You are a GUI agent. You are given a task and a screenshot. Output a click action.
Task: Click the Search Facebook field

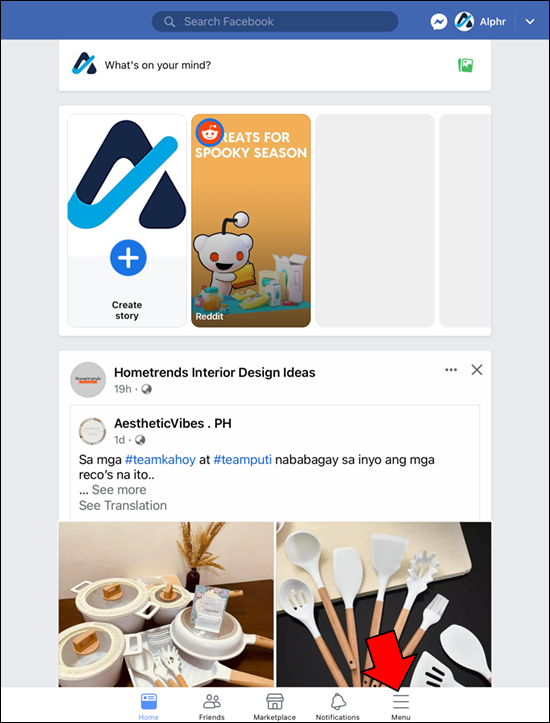(275, 22)
